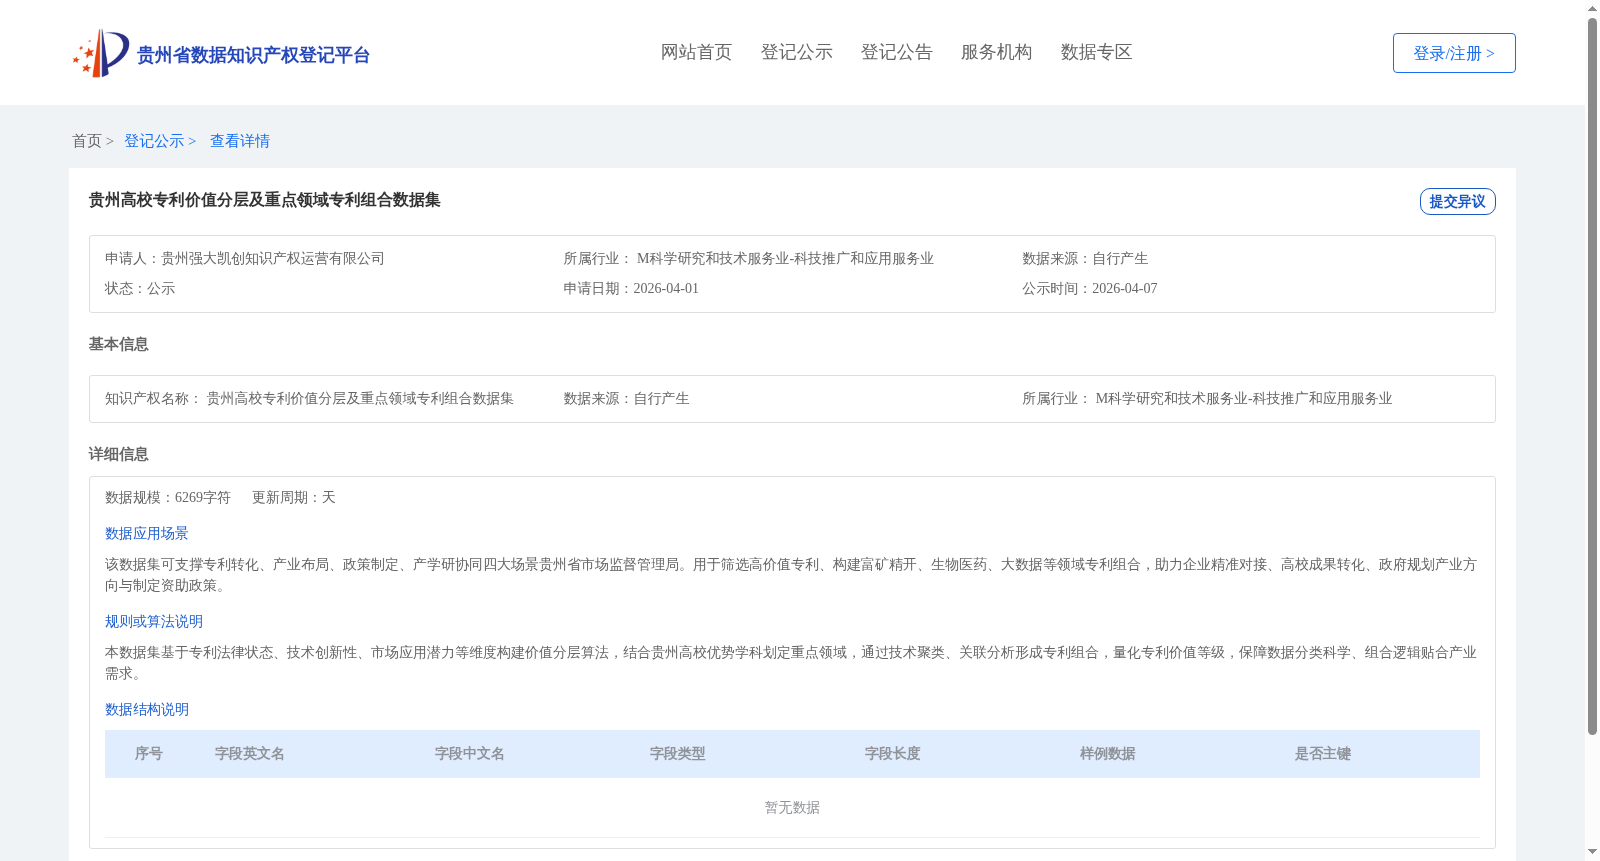
Task: Click the page heading 贵州高校专利价值分层及重点领域专利组合数据集
Action: click(x=265, y=200)
